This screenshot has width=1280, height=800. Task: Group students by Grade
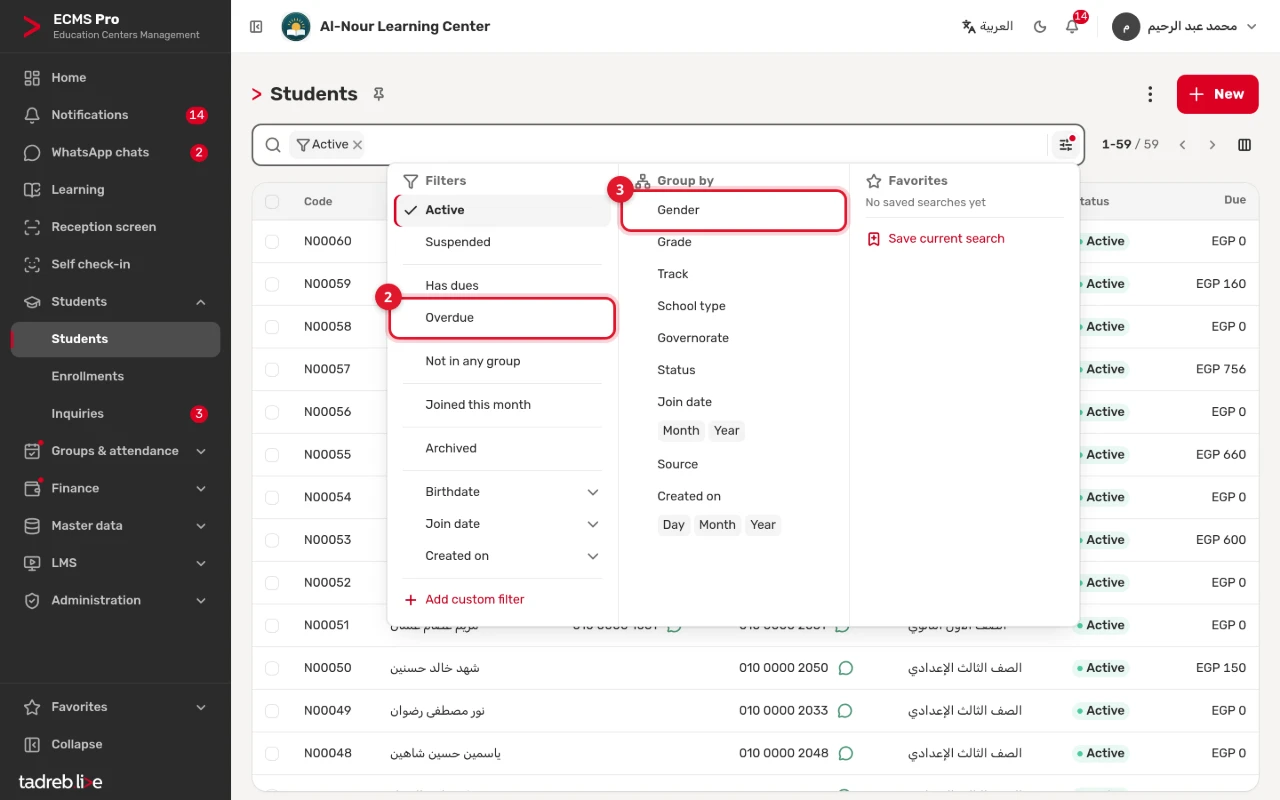click(x=734, y=242)
